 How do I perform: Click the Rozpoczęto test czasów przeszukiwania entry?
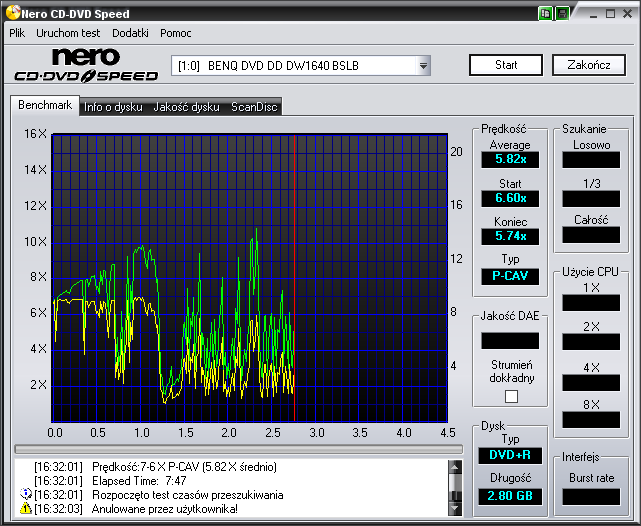click(188, 495)
